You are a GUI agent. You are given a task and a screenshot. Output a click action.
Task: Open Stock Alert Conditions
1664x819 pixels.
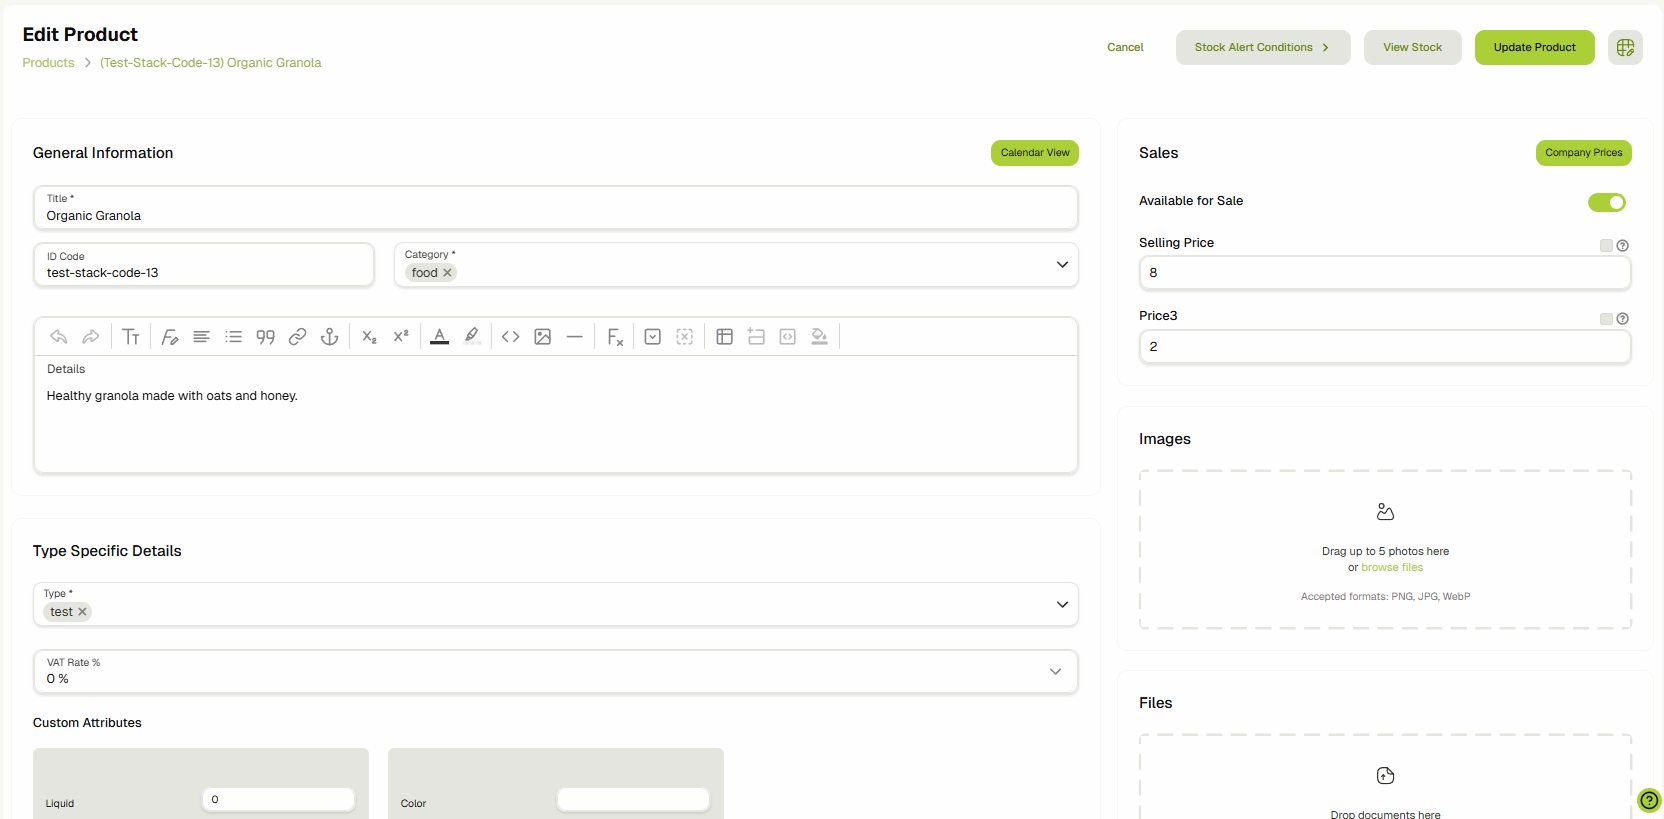point(1262,47)
